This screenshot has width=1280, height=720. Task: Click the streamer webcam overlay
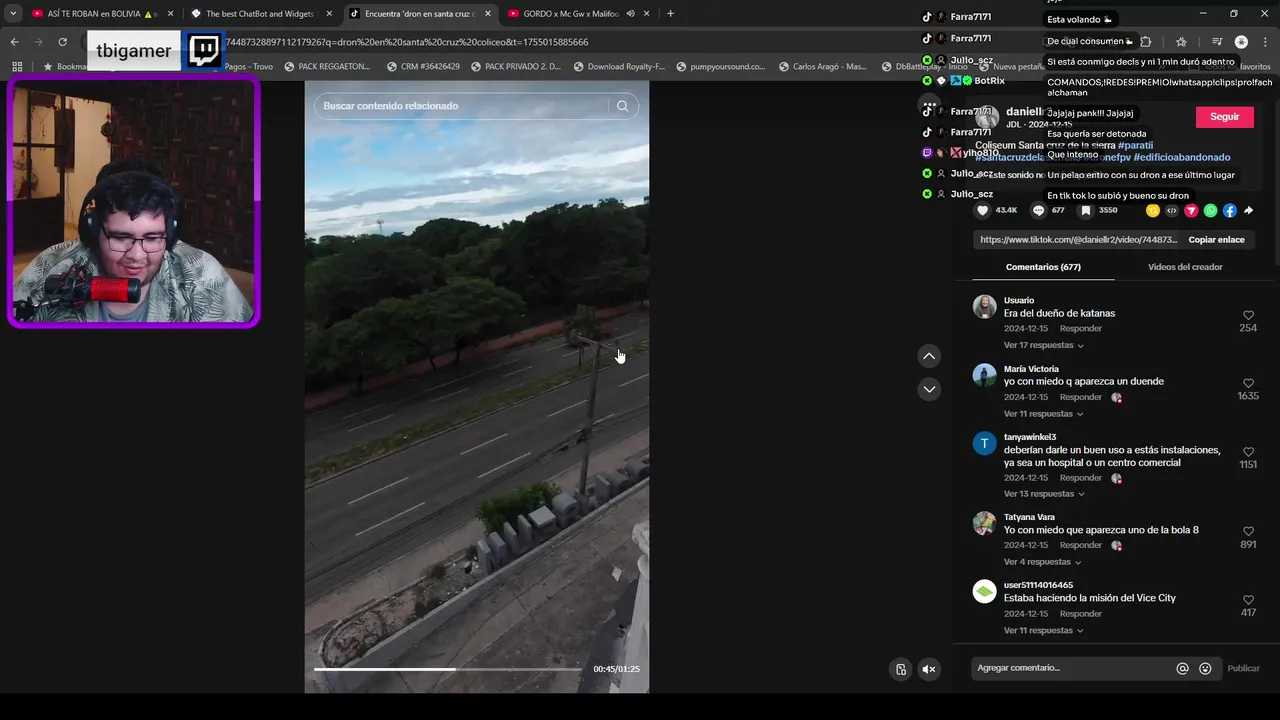click(x=133, y=202)
